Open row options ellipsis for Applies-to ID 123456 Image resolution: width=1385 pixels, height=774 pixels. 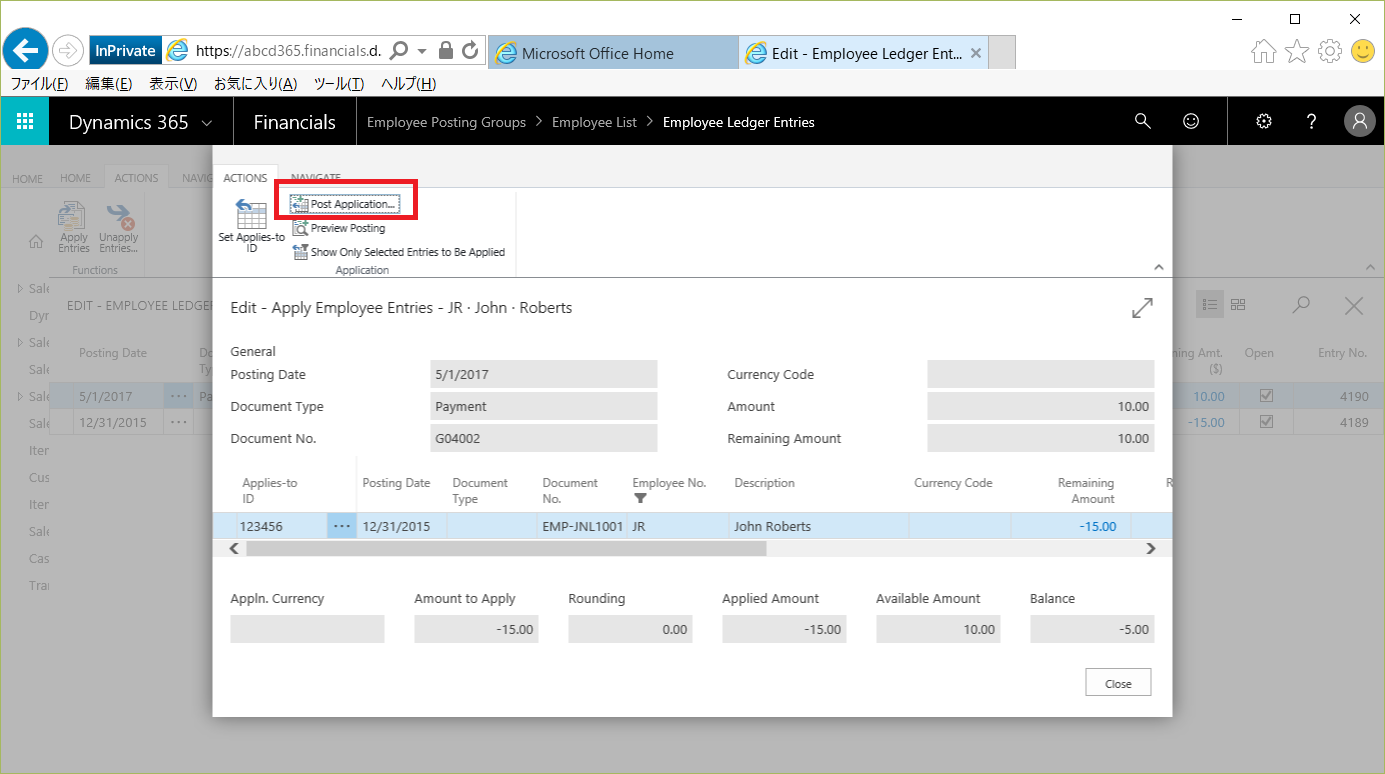click(x=342, y=526)
